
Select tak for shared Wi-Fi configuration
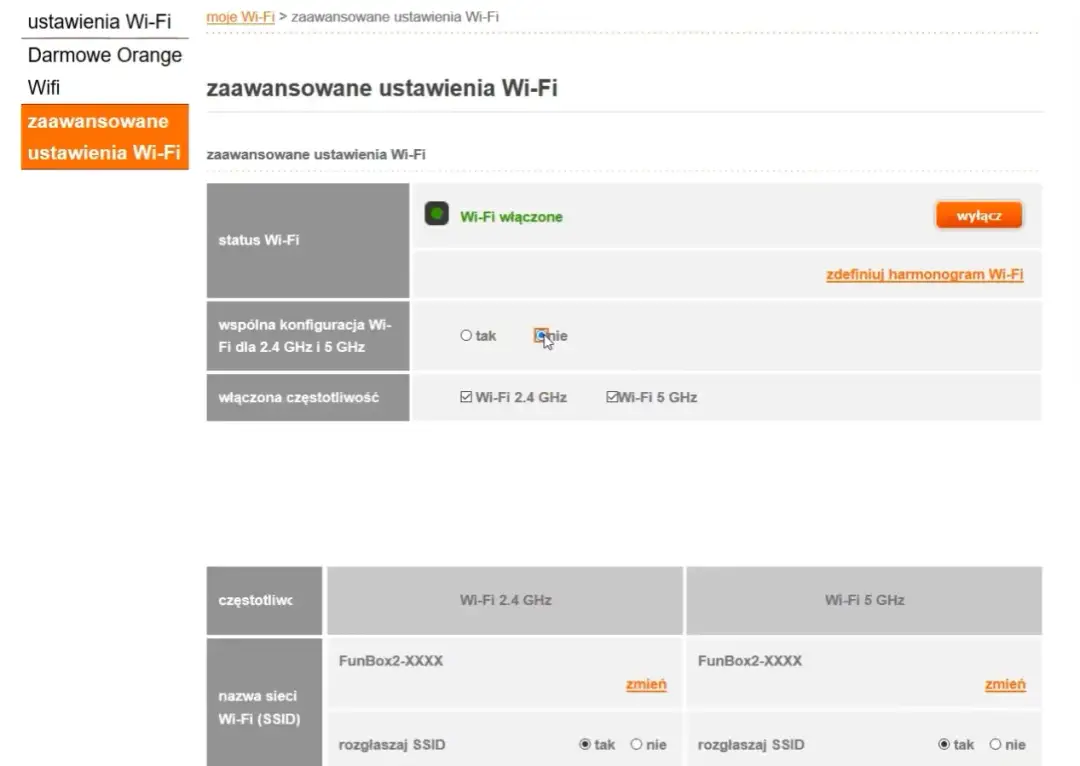pos(465,335)
